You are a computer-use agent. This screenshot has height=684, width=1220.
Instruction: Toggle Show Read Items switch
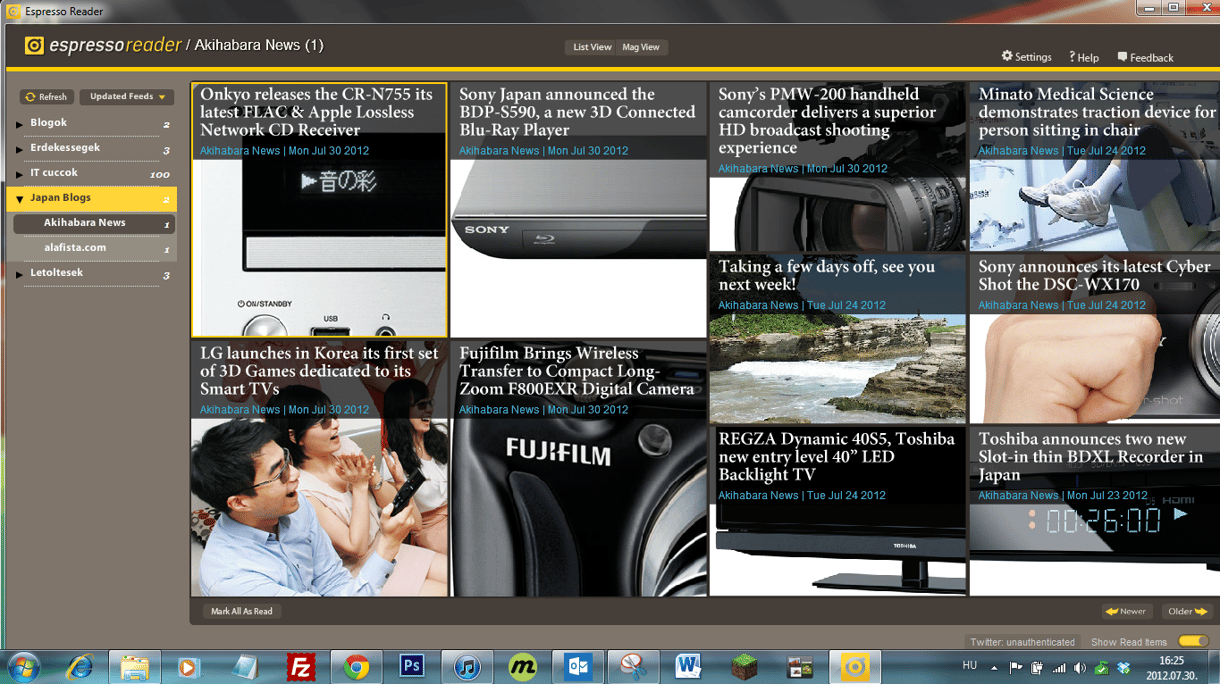[1193, 641]
